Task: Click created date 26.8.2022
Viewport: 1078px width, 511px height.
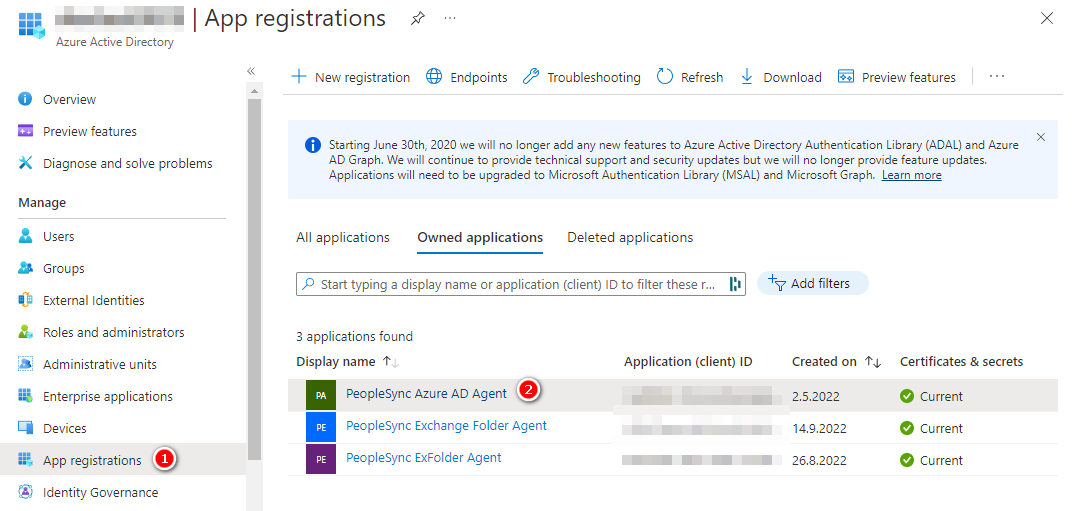Action: 819,461
